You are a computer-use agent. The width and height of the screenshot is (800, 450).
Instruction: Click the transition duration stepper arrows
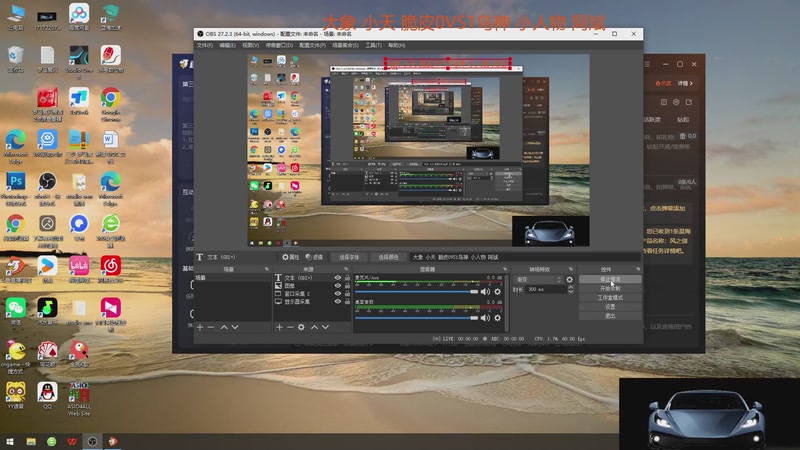570,289
